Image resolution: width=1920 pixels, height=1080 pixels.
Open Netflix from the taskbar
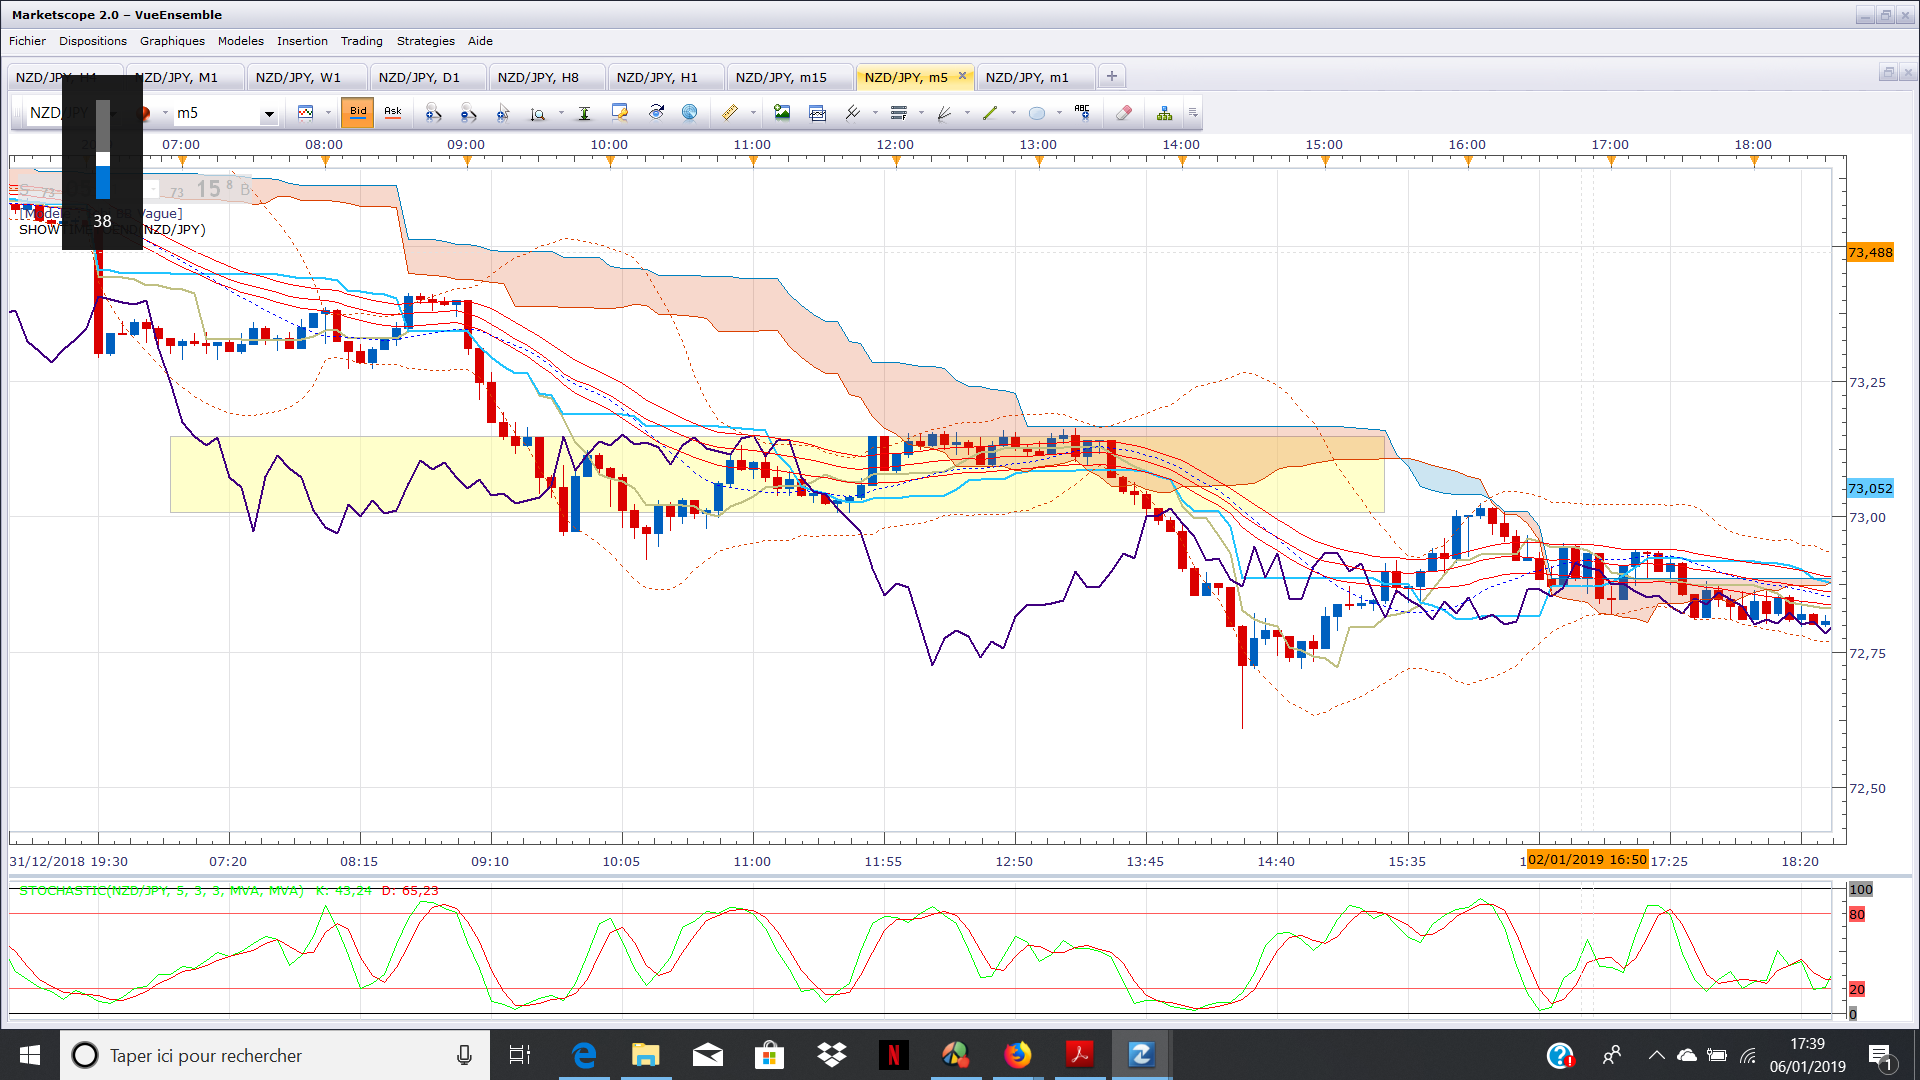point(893,1055)
